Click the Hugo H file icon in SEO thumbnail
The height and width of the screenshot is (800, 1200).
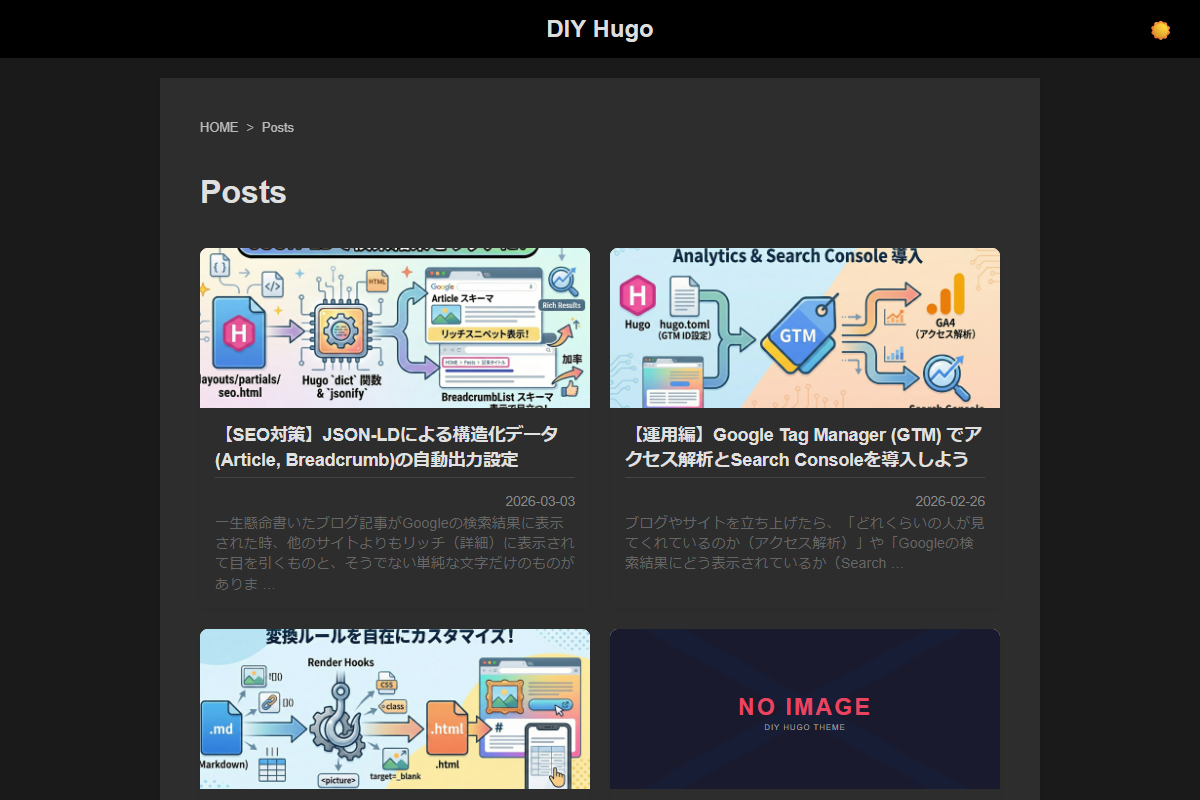click(238, 331)
